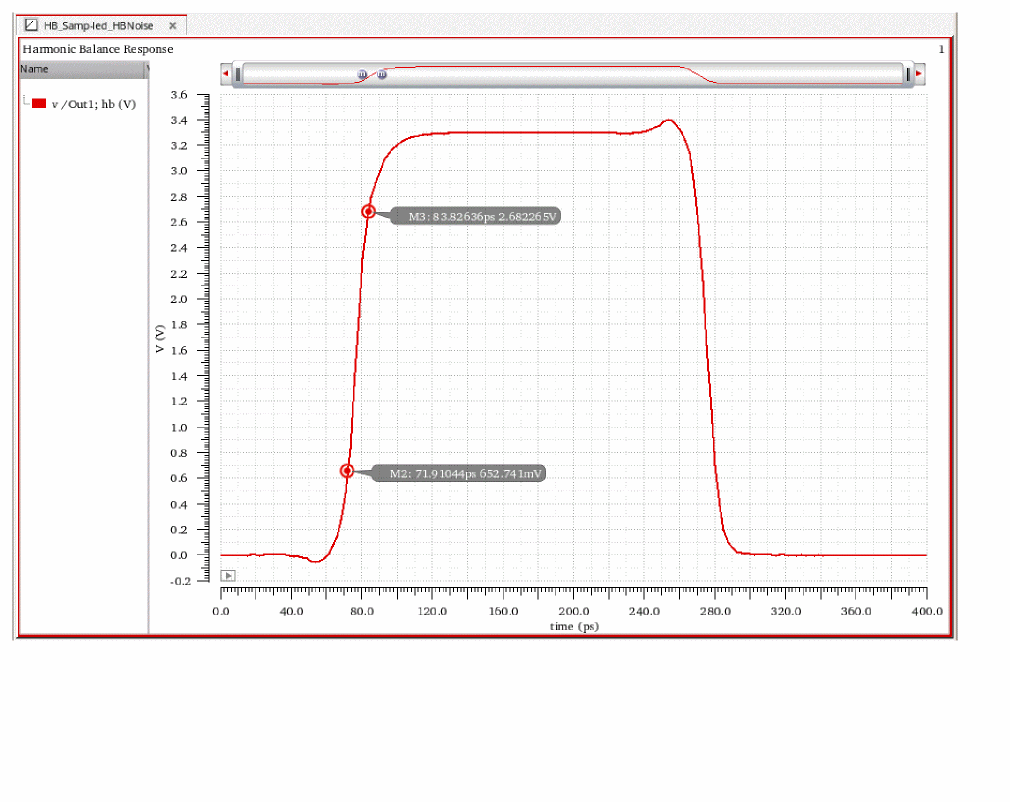Click the left red arrow on overview bar
Viewport: 1010px width, 802px height.
tap(226, 74)
